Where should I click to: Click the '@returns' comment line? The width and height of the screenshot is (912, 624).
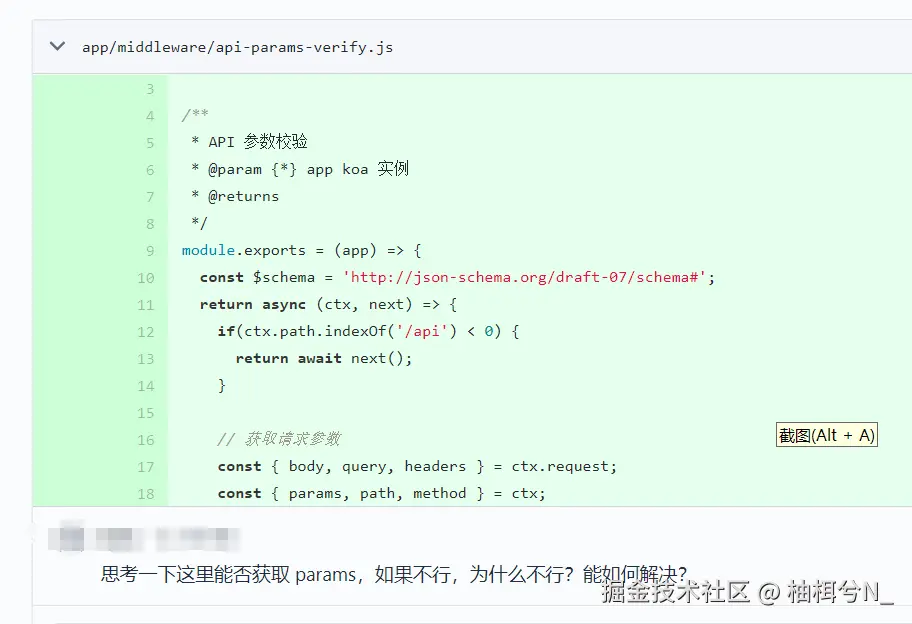tap(235, 197)
